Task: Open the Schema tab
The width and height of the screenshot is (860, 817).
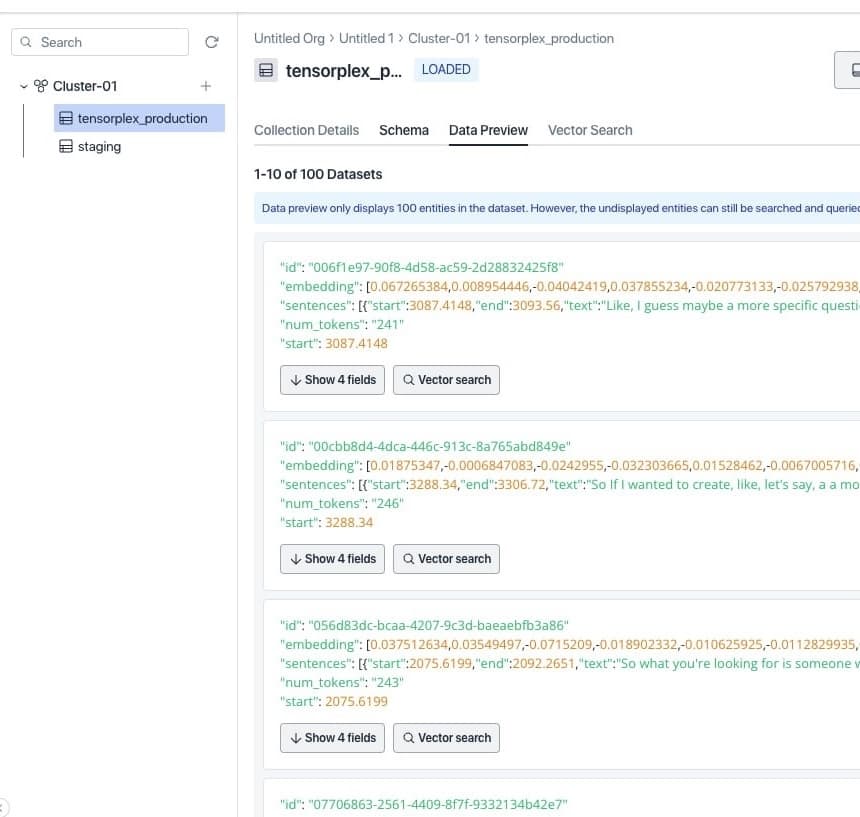Action: pyautogui.click(x=404, y=130)
